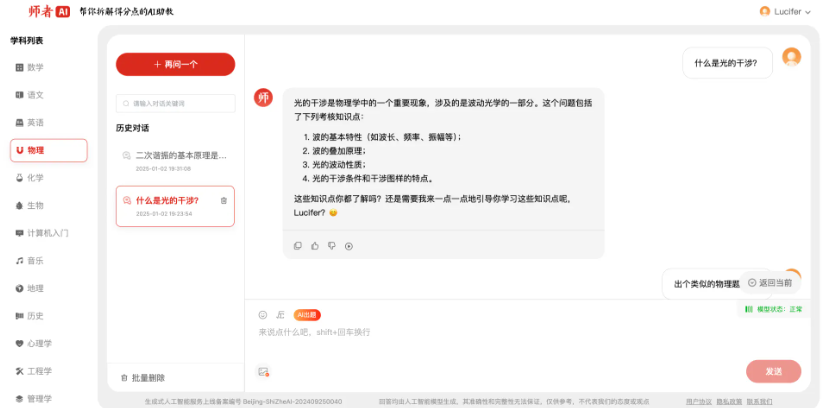This screenshot has height=408, width=823.
Task: Open the 用户协议 link
Action: click(699, 402)
